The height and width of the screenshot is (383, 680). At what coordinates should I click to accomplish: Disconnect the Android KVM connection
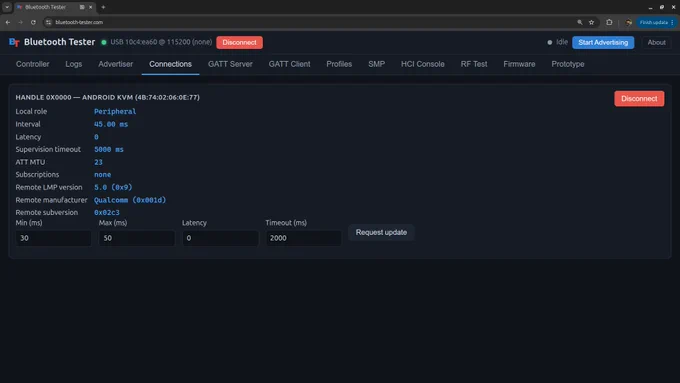click(x=639, y=98)
